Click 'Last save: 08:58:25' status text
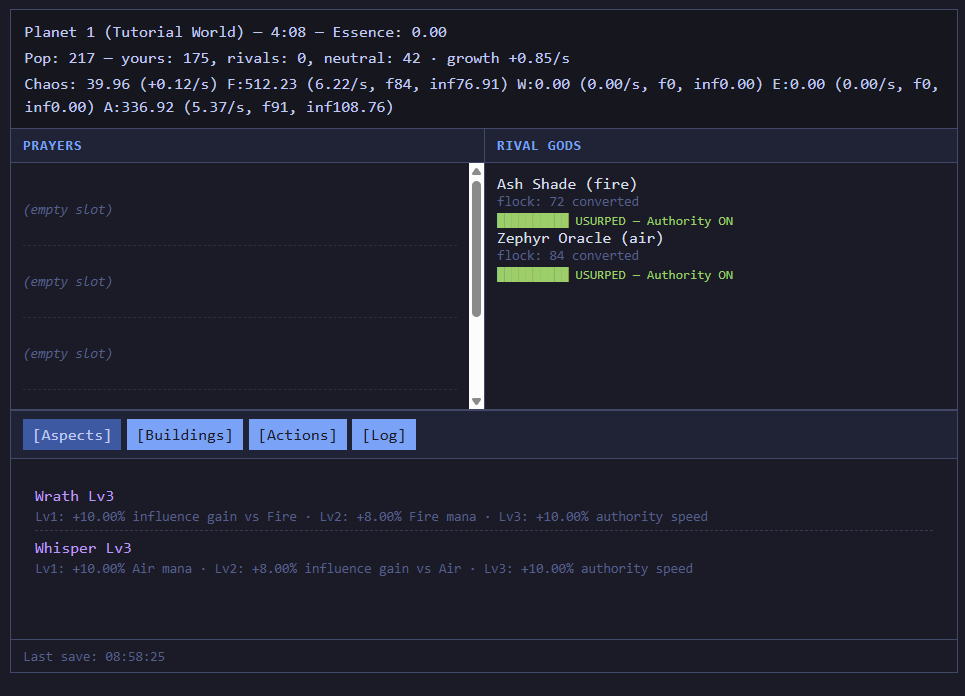The image size is (965, 696). click(94, 657)
